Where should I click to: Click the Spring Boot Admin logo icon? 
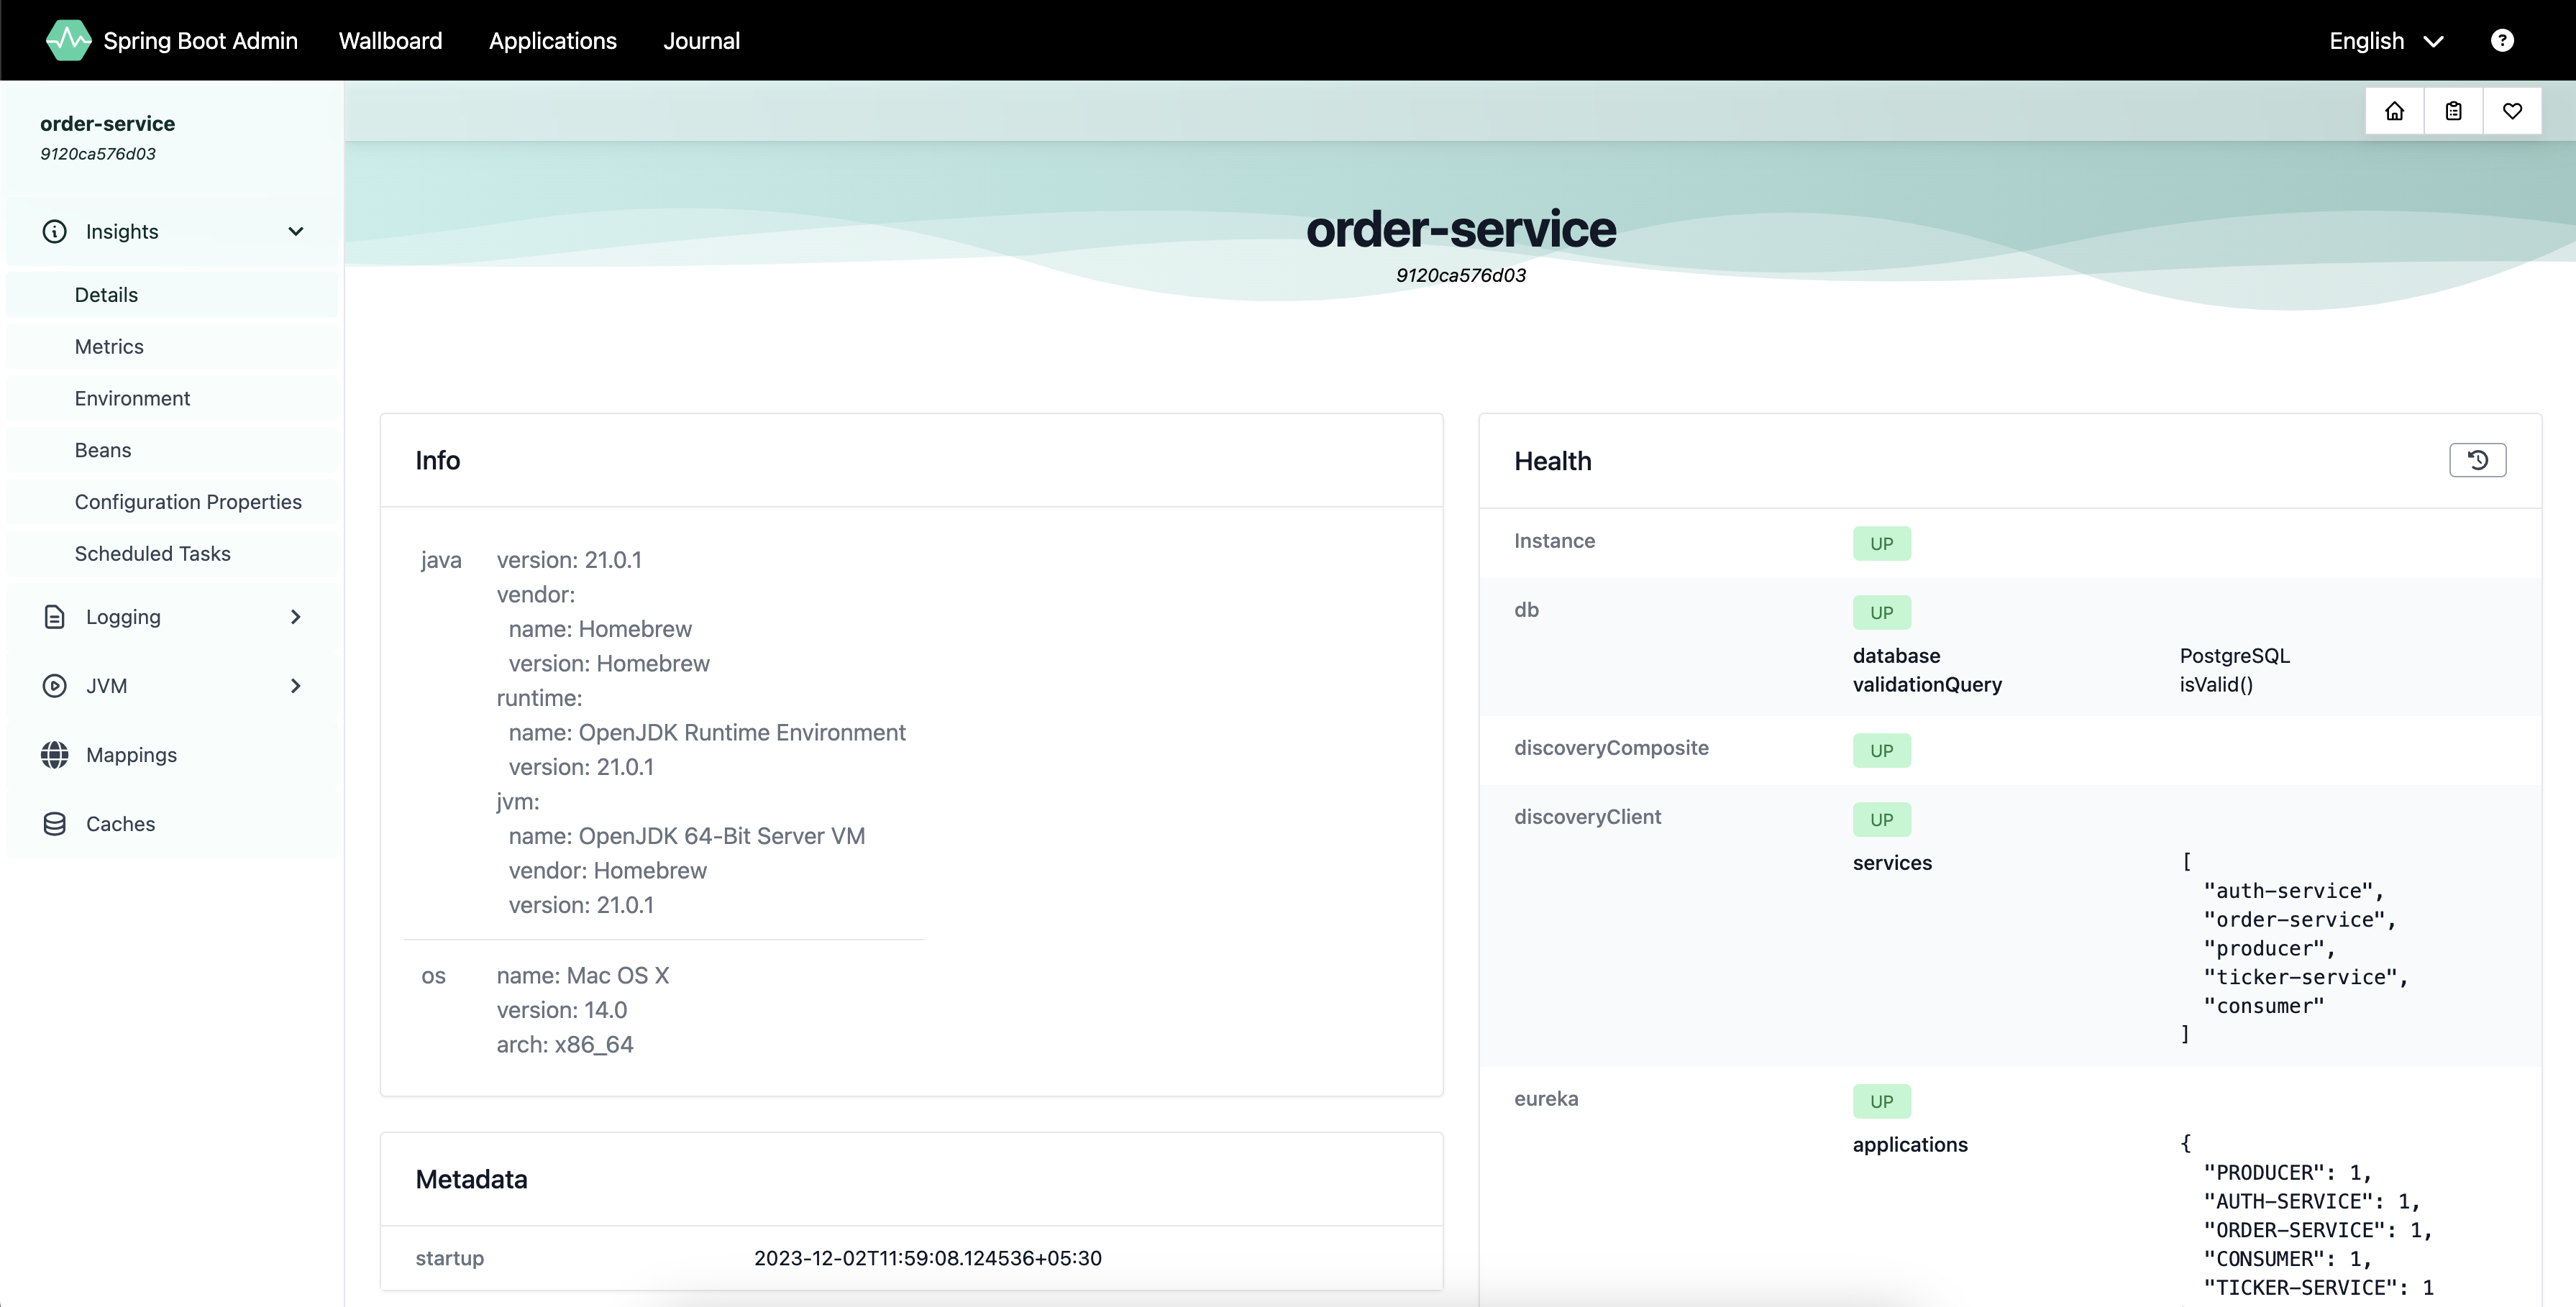pos(68,41)
